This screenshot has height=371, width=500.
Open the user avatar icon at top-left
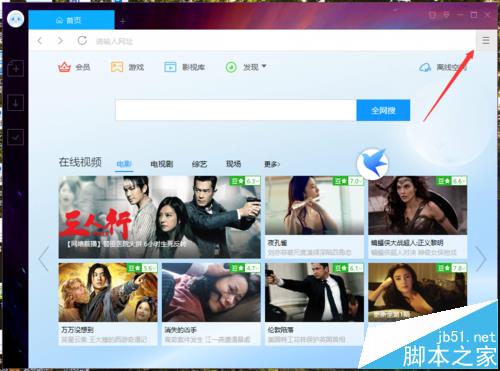pyautogui.click(x=15, y=19)
